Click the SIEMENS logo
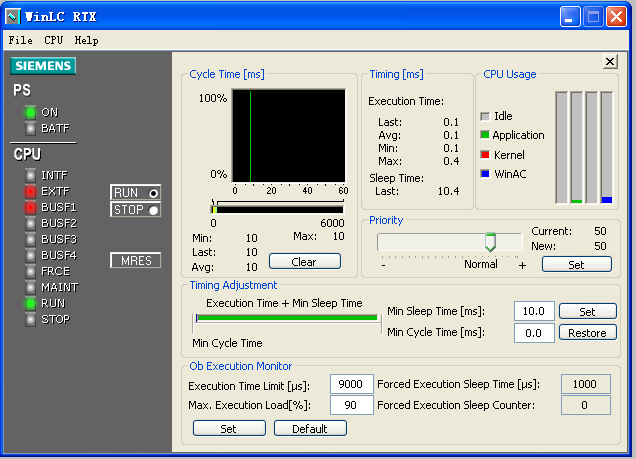Image resolution: width=636 pixels, height=459 pixels. tap(43, 66)
